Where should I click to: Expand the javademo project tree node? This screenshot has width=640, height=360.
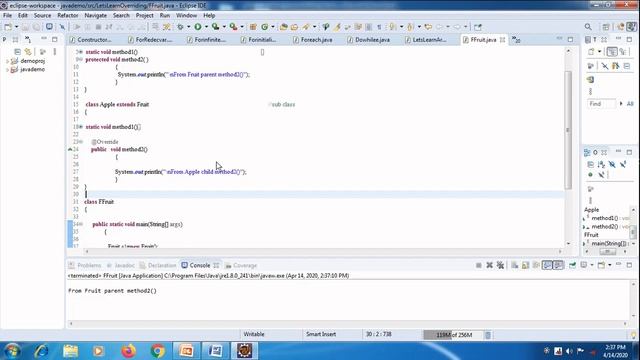[x=7, y=69]
